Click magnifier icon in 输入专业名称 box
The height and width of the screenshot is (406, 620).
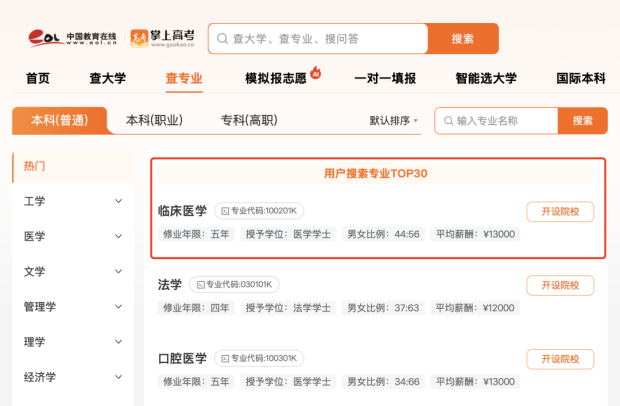click(x=448, y=121)
